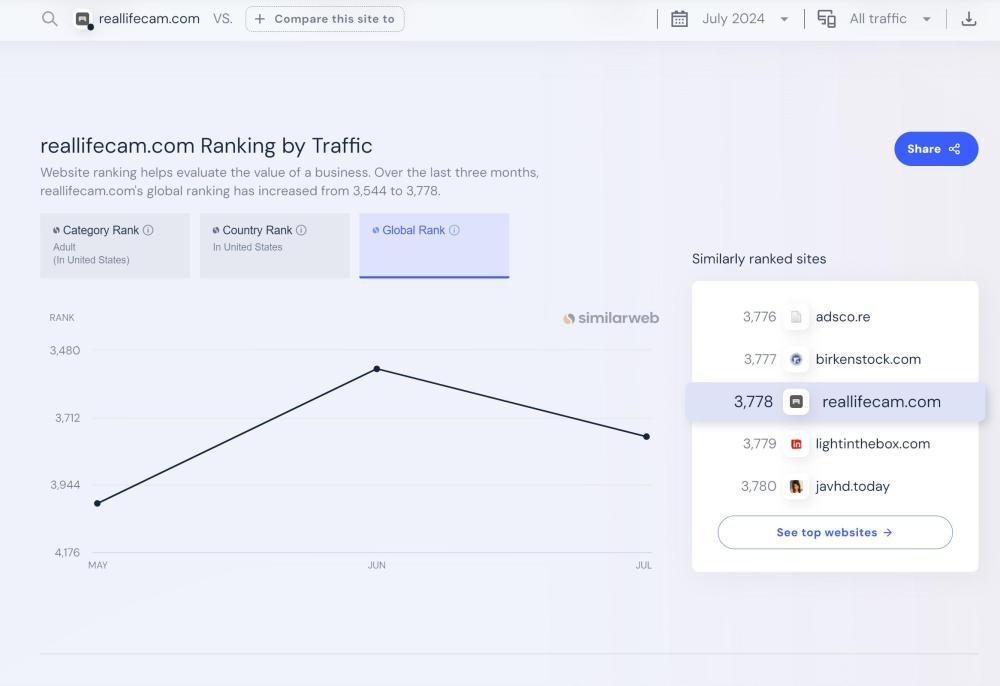This screenshot has height=686, width=1000.
Task: Click the Country Rank info icon
Action: [301, 230]
